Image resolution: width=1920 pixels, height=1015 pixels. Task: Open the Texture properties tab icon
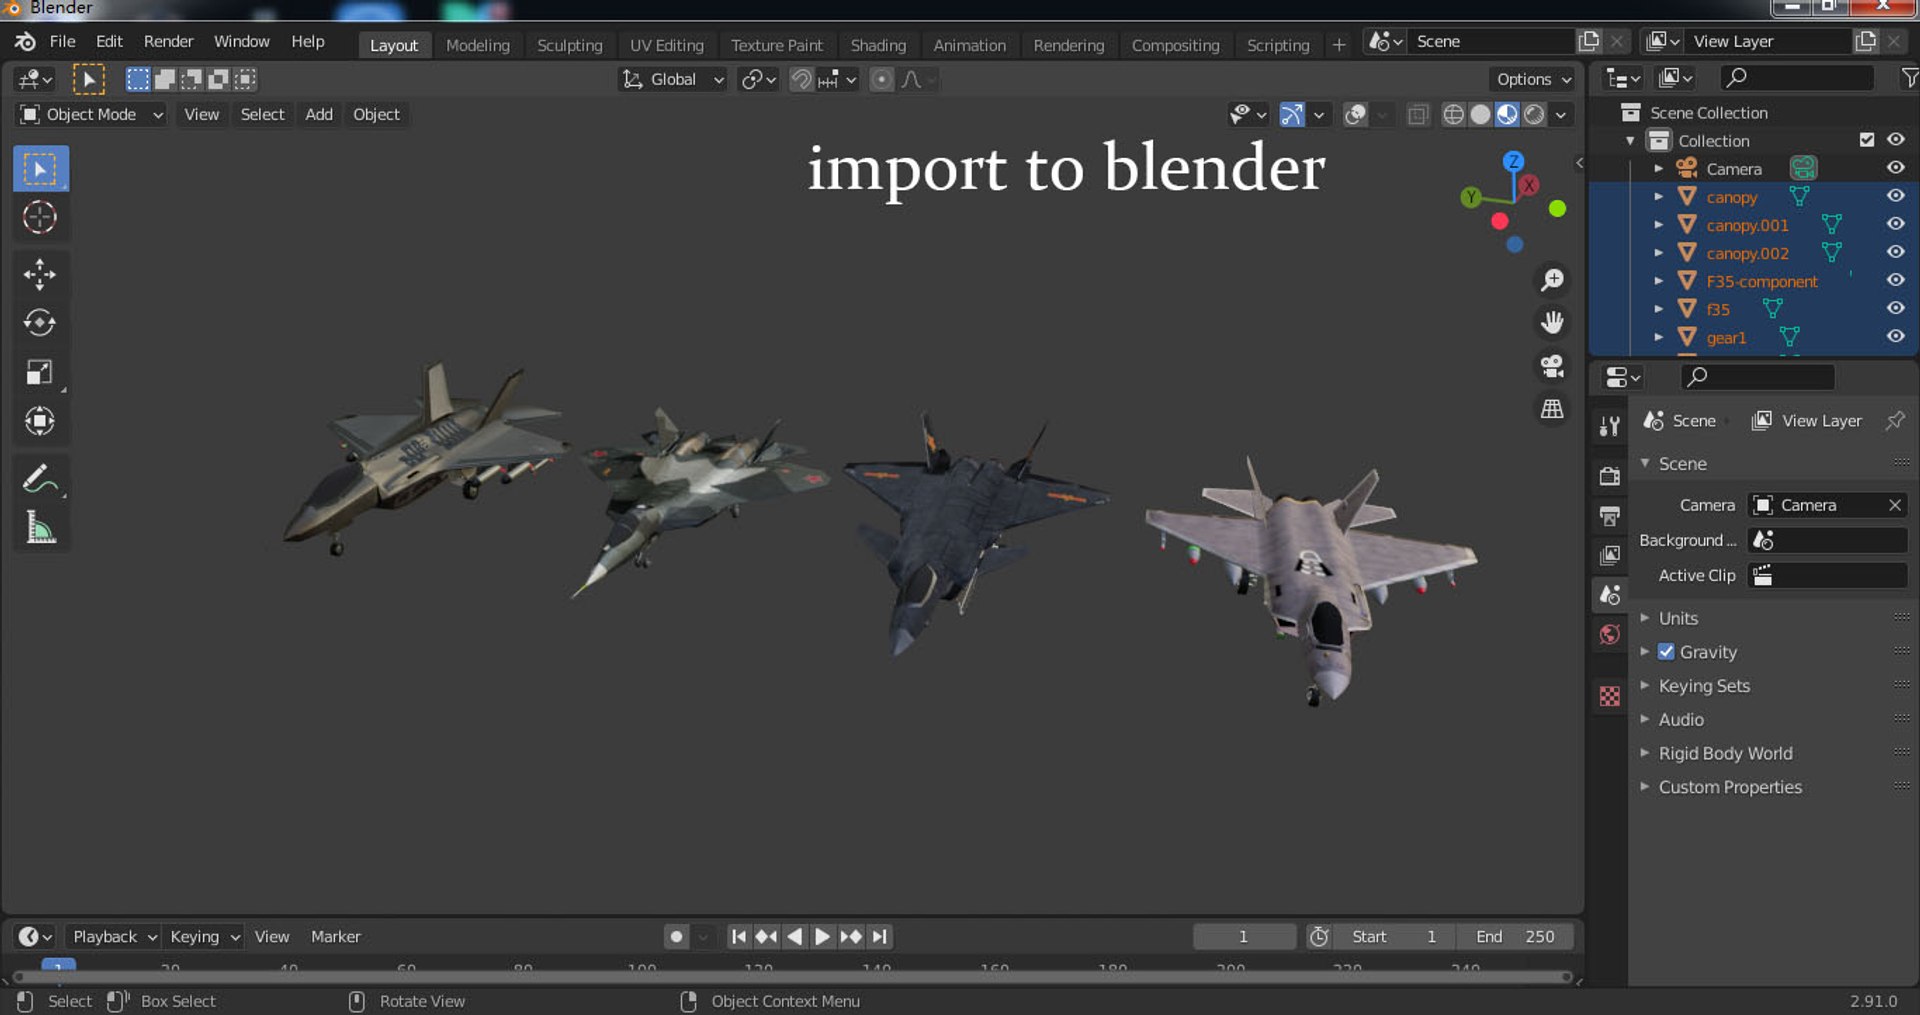[x=1609, y=696]
